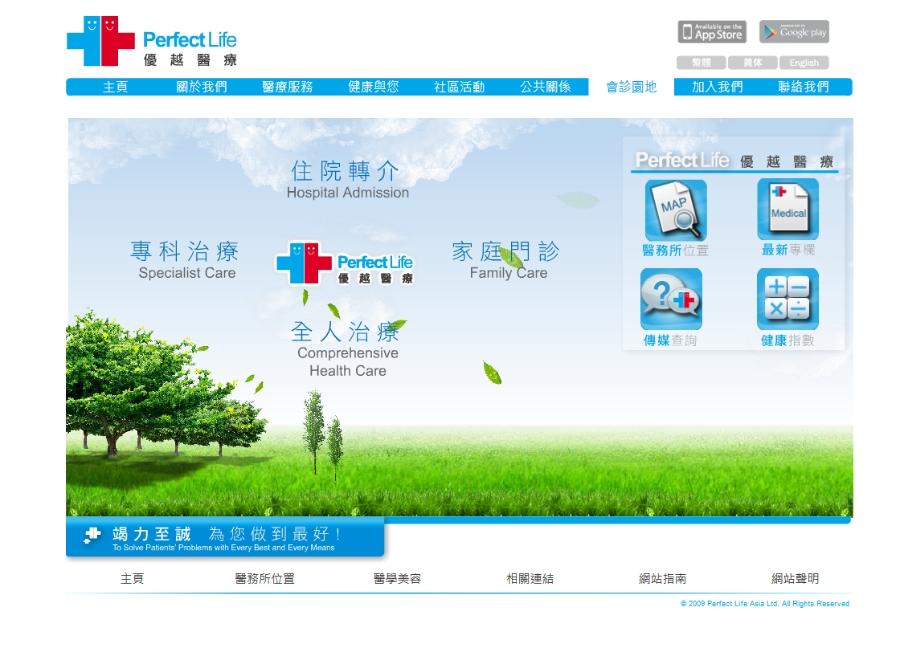Click the media enquiry speech bubble icon

coord(671,299)
